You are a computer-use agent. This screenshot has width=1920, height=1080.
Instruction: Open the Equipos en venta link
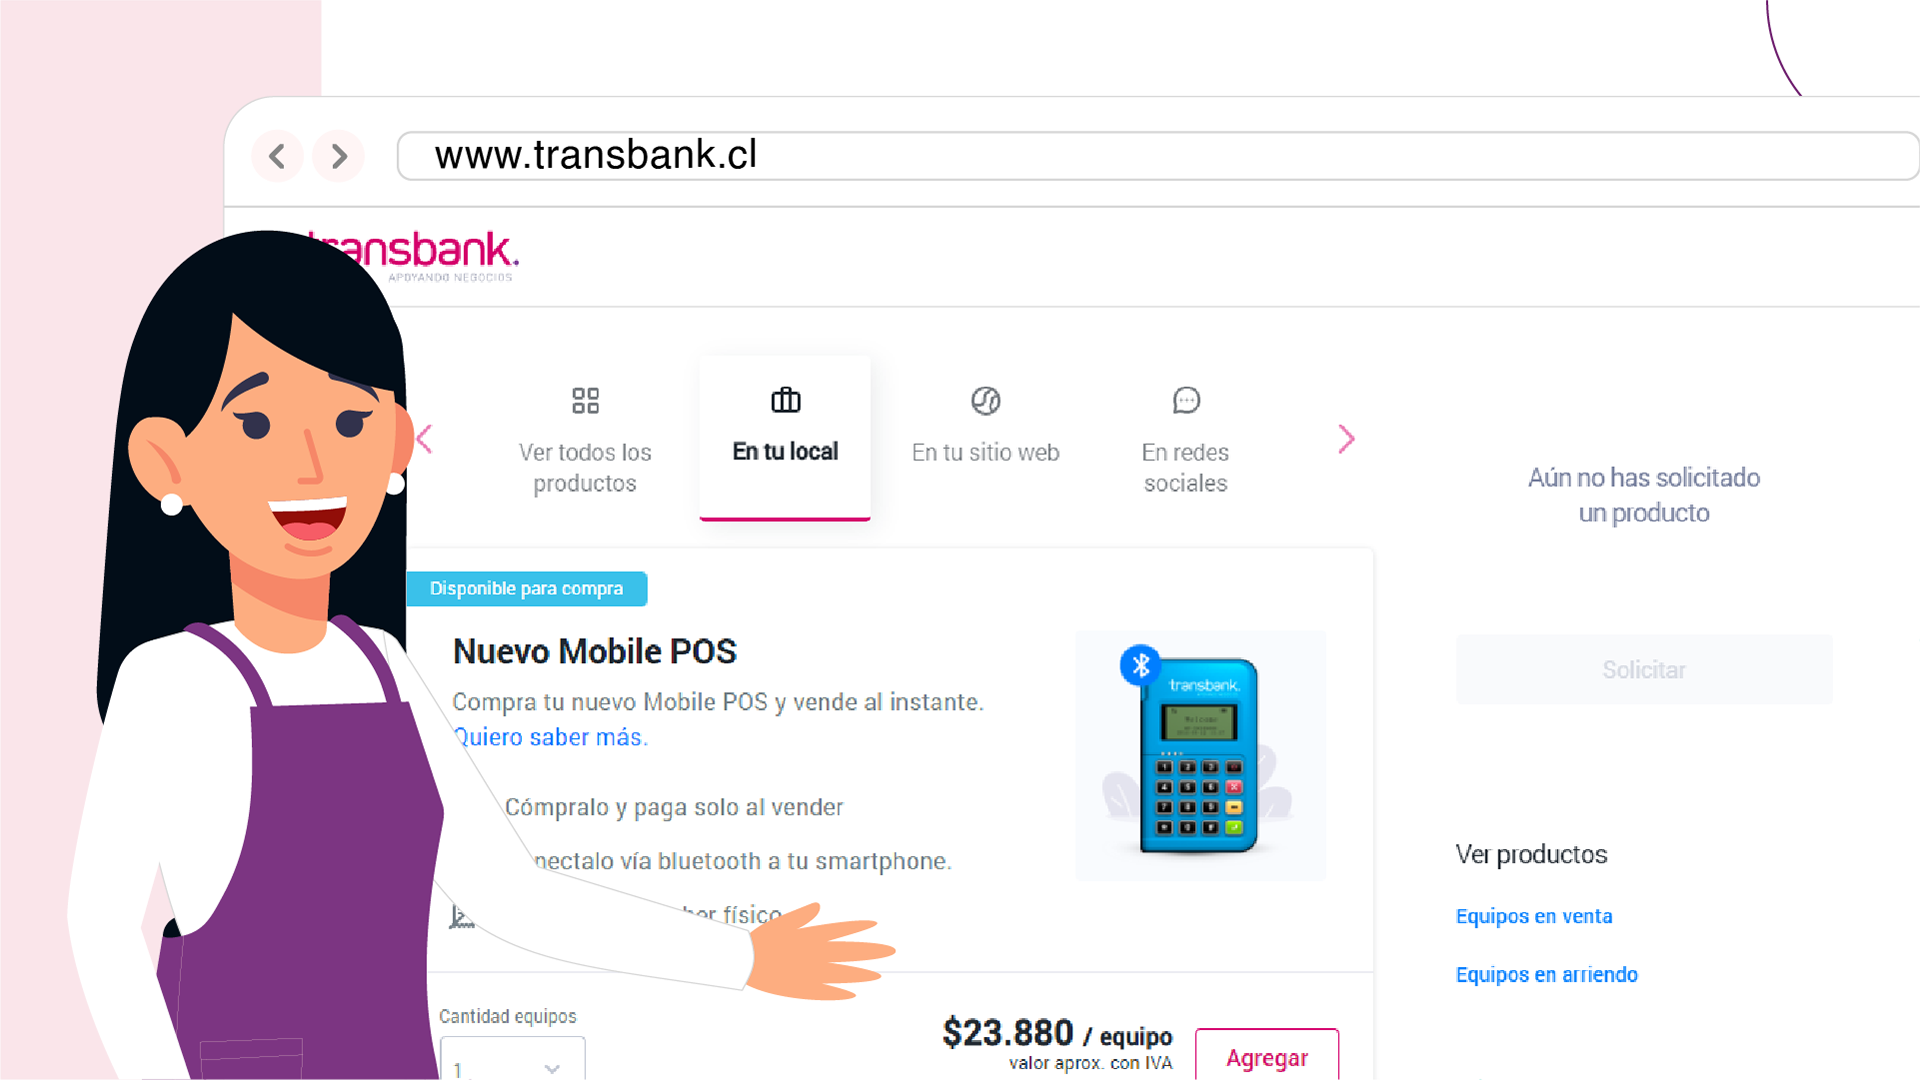coord(1534,916)
